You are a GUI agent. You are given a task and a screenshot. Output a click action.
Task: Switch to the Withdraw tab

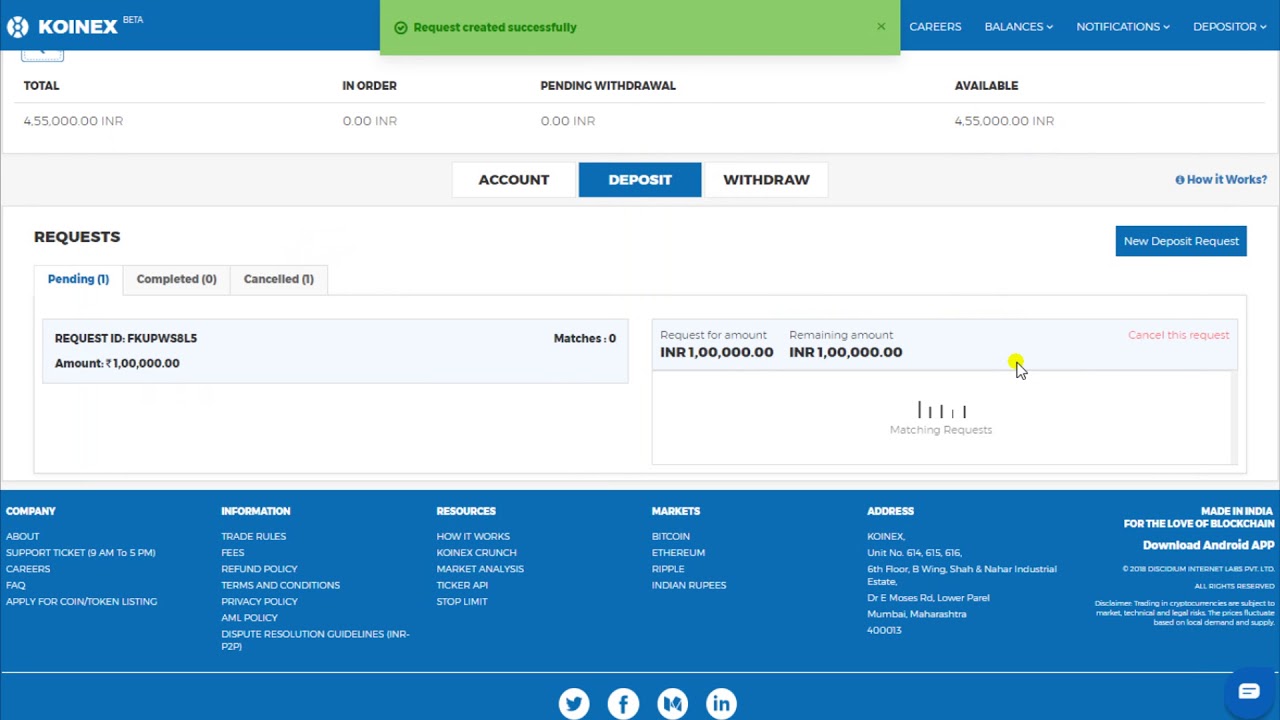pyautogui.click(x=766, y=180)
